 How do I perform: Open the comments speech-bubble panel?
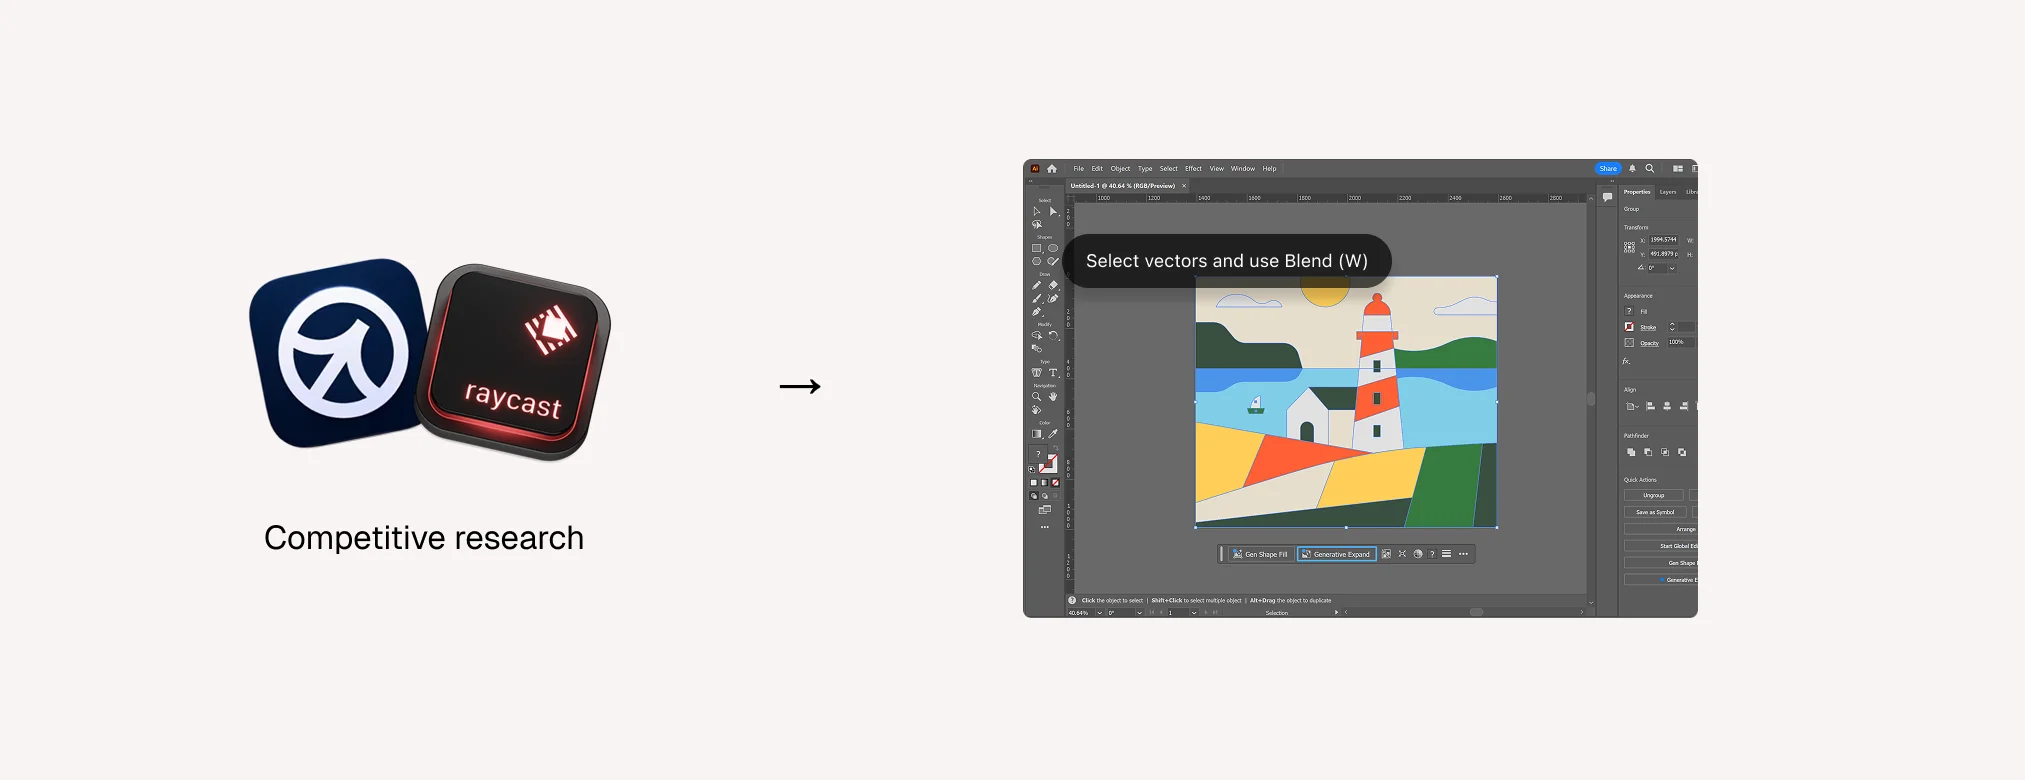coord(1607,197)
